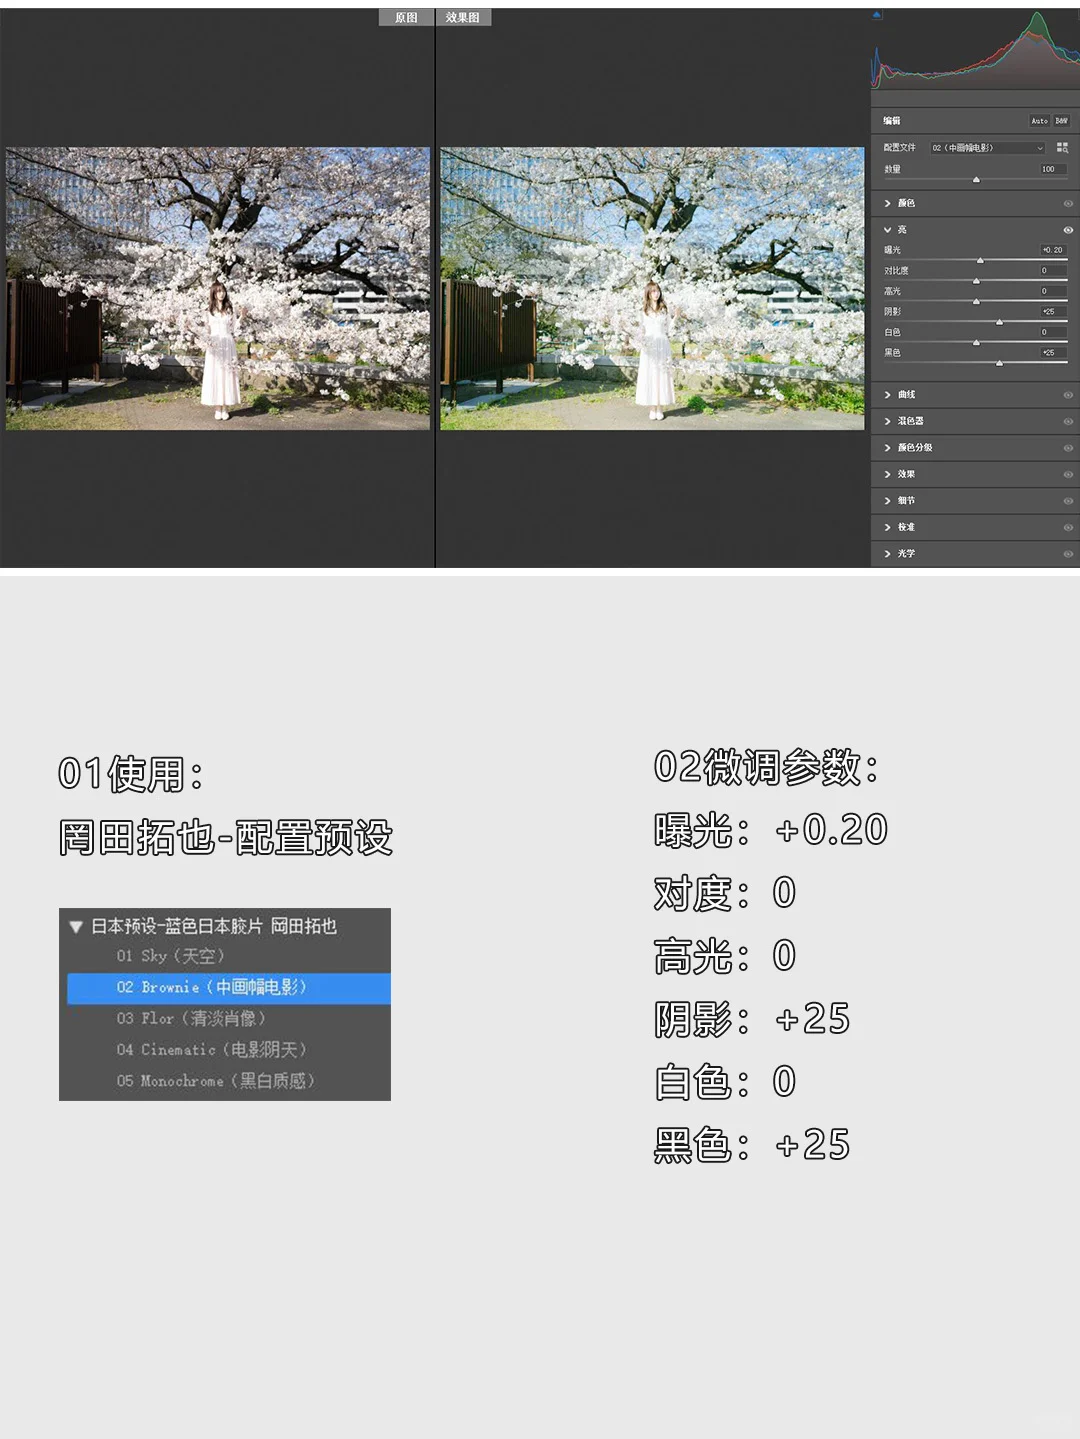Click the 曝光 exposure value field
Image resolution: width=1080 pixels, height=1439 pixels.
tap(1053, 250)
